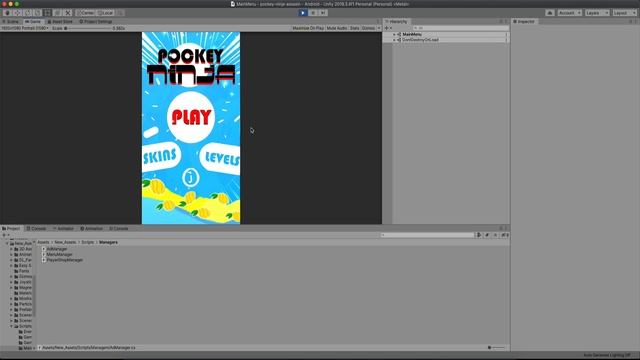Open Project panel create plus menu
Viewport: 640px width, 360px height.
[x=5, y=235]
